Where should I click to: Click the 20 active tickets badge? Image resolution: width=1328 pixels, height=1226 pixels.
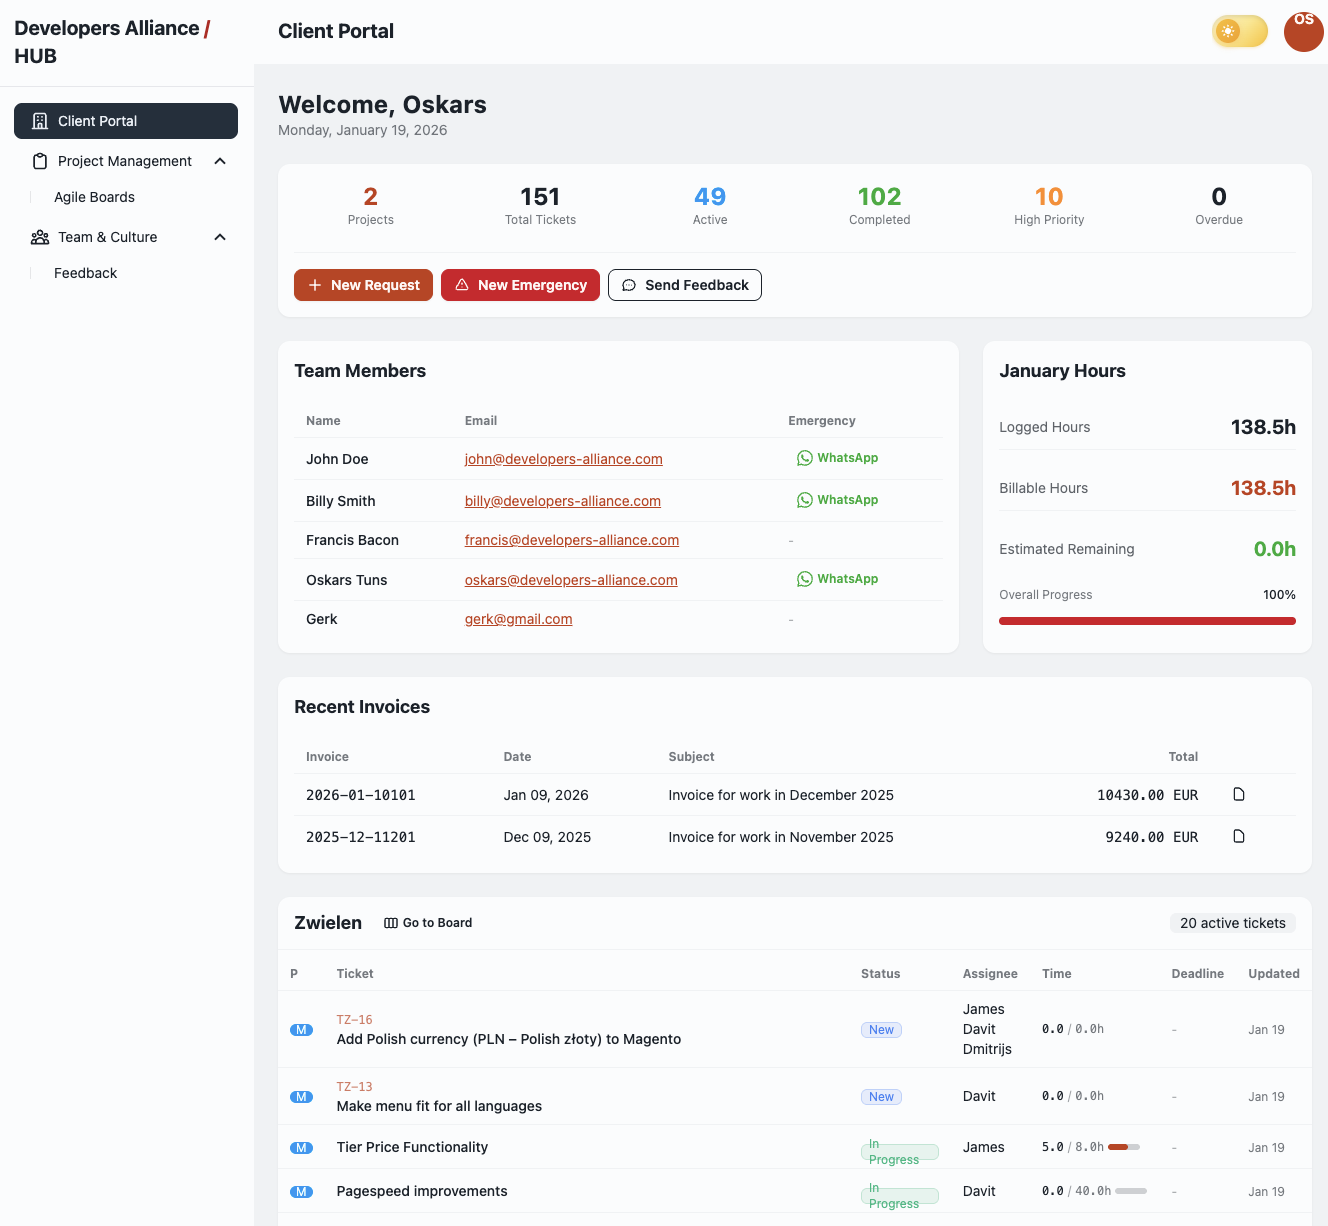click(1233, 923)
